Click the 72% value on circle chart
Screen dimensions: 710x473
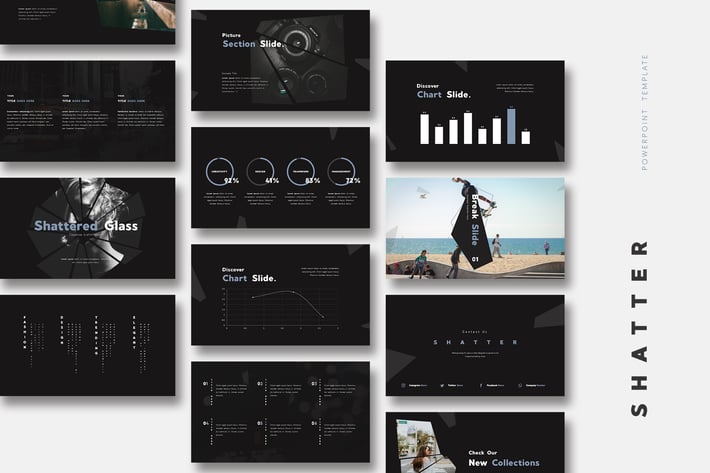click(353, 181)
